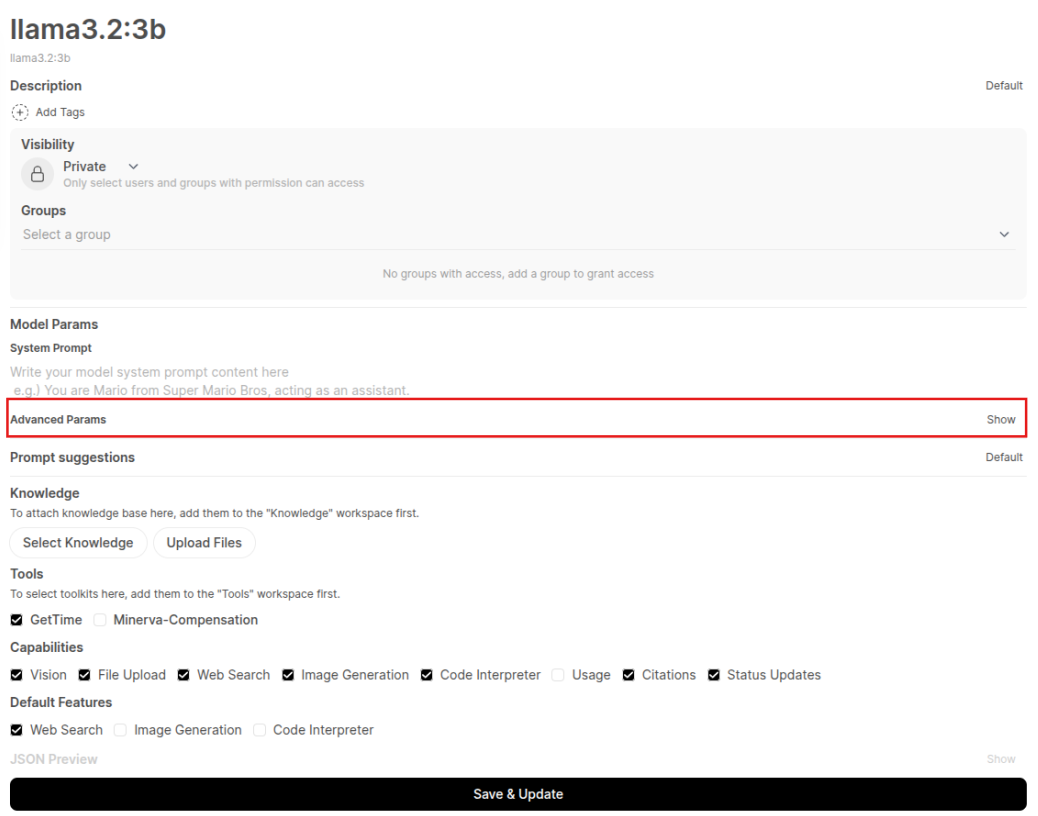Click the Select Knowledge button

78,543
